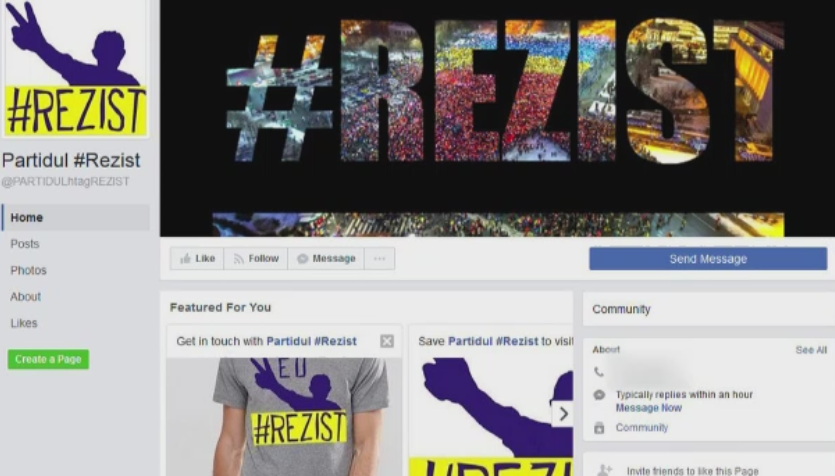Click the blue Send Message button
The image size is (835, 476).
point(708,259)
